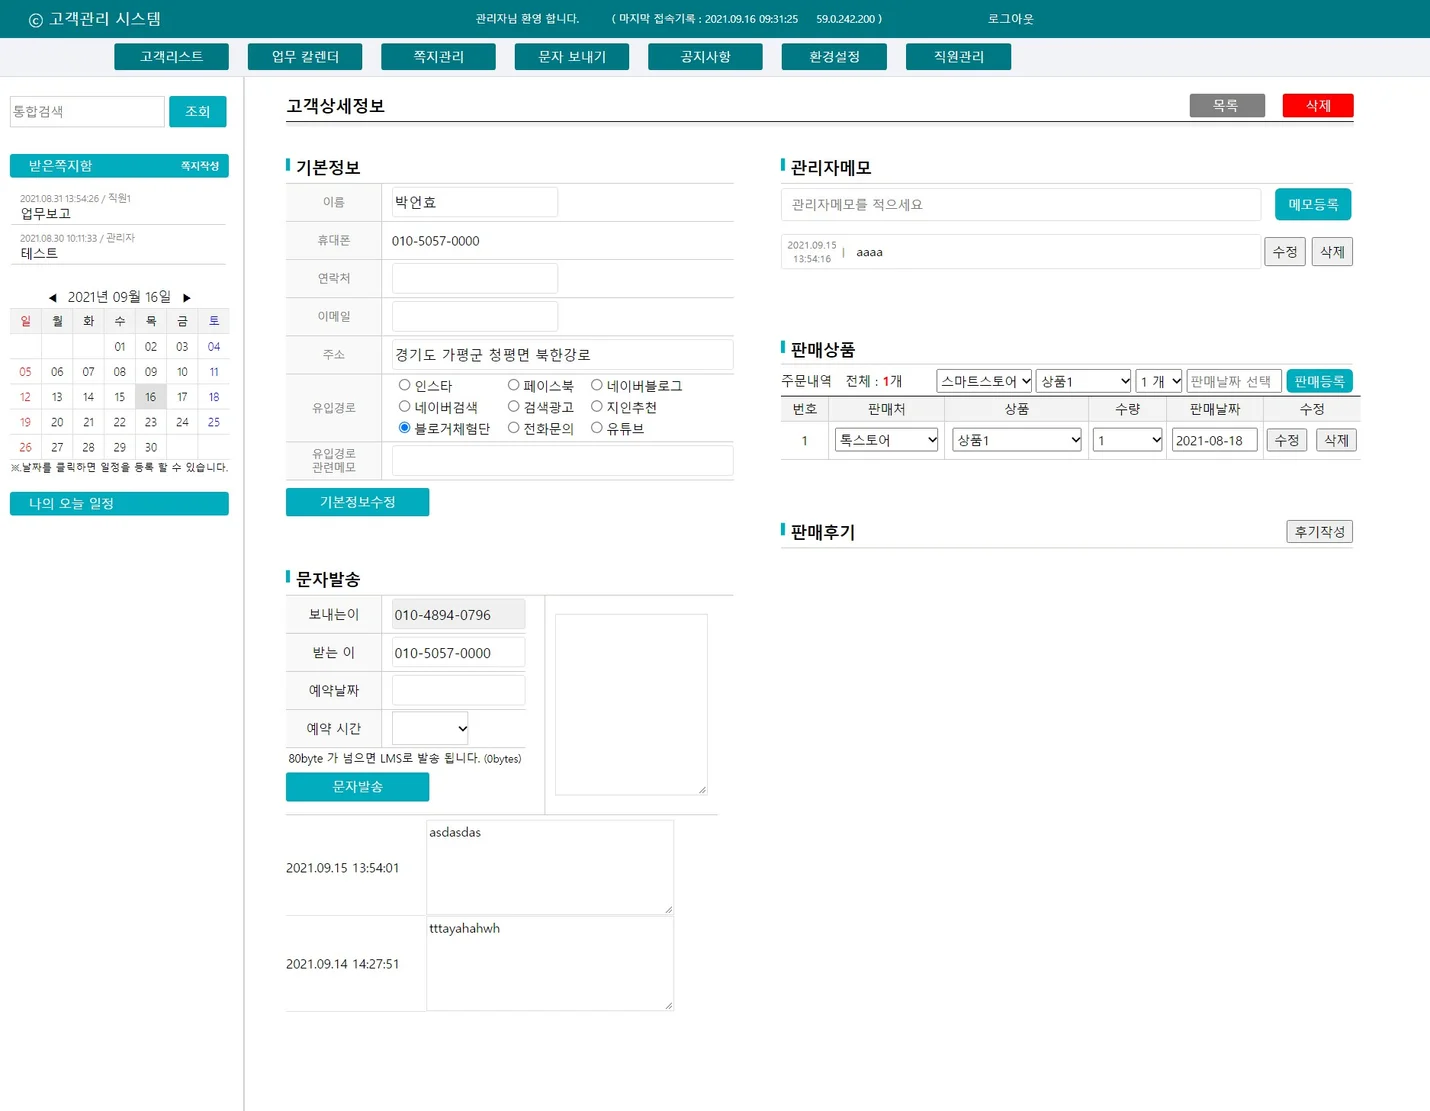Click the red 삭제 button for customer
The height and width of the screenshot is (1111, 1430).
(x=1318, y=105)
